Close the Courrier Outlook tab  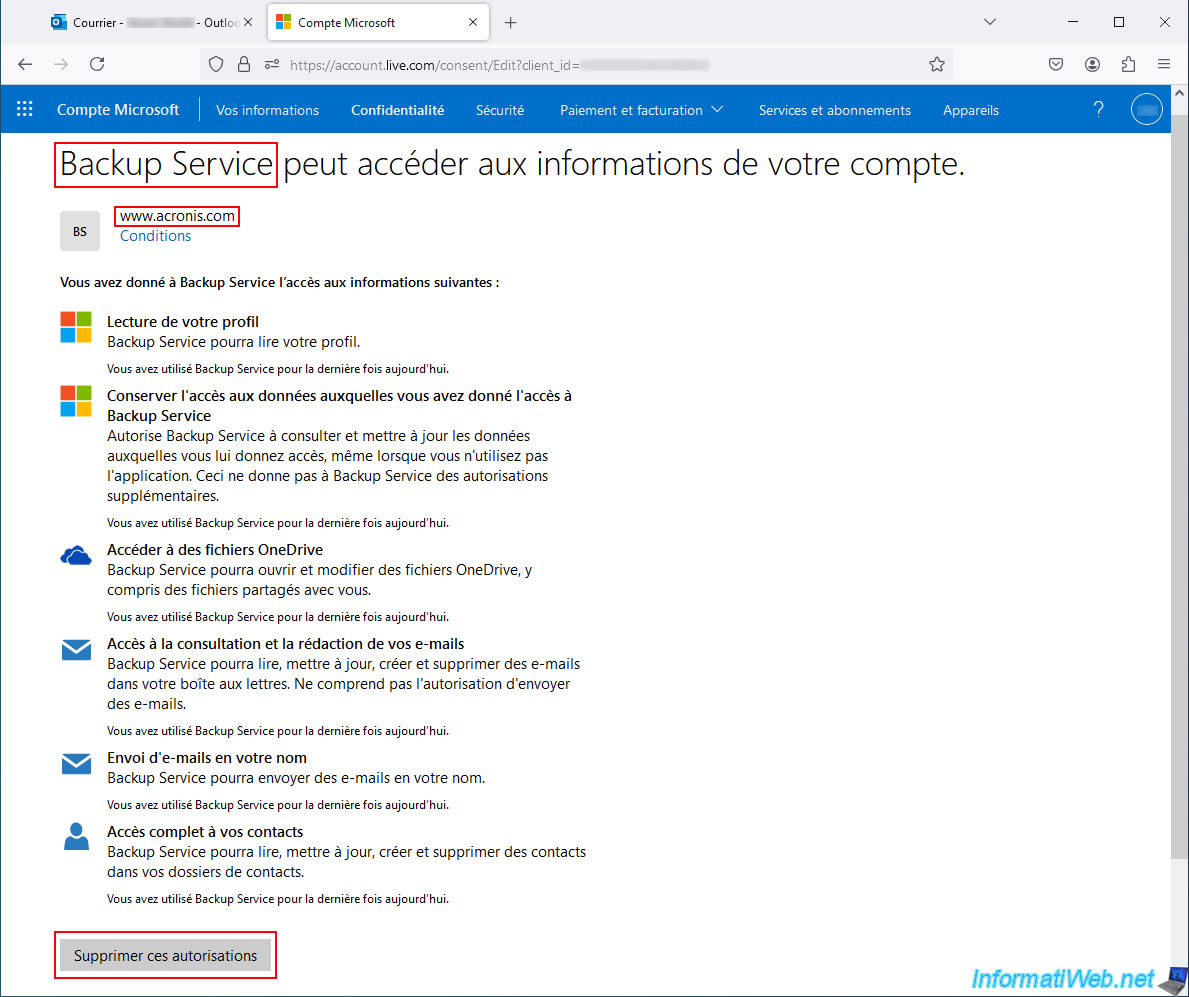point(248,23)
